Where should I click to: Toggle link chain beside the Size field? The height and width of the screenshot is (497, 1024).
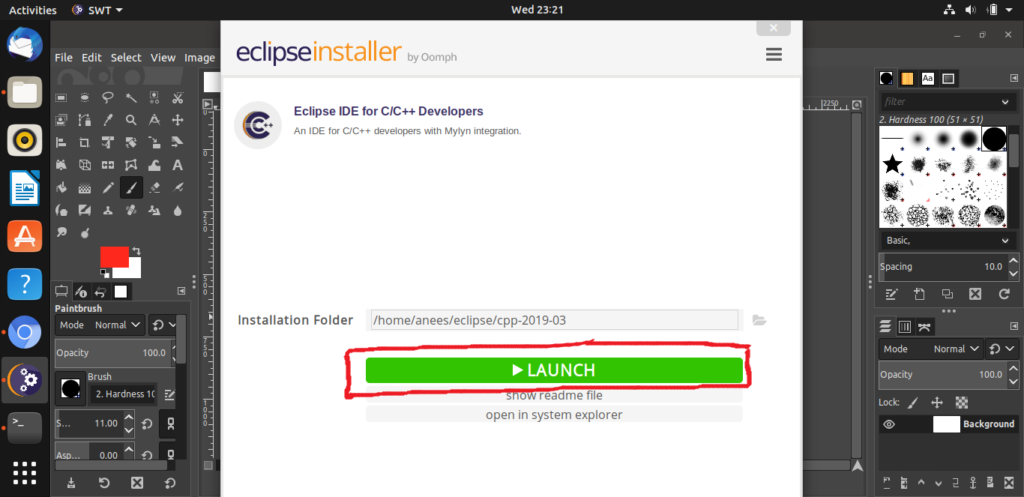170,424
